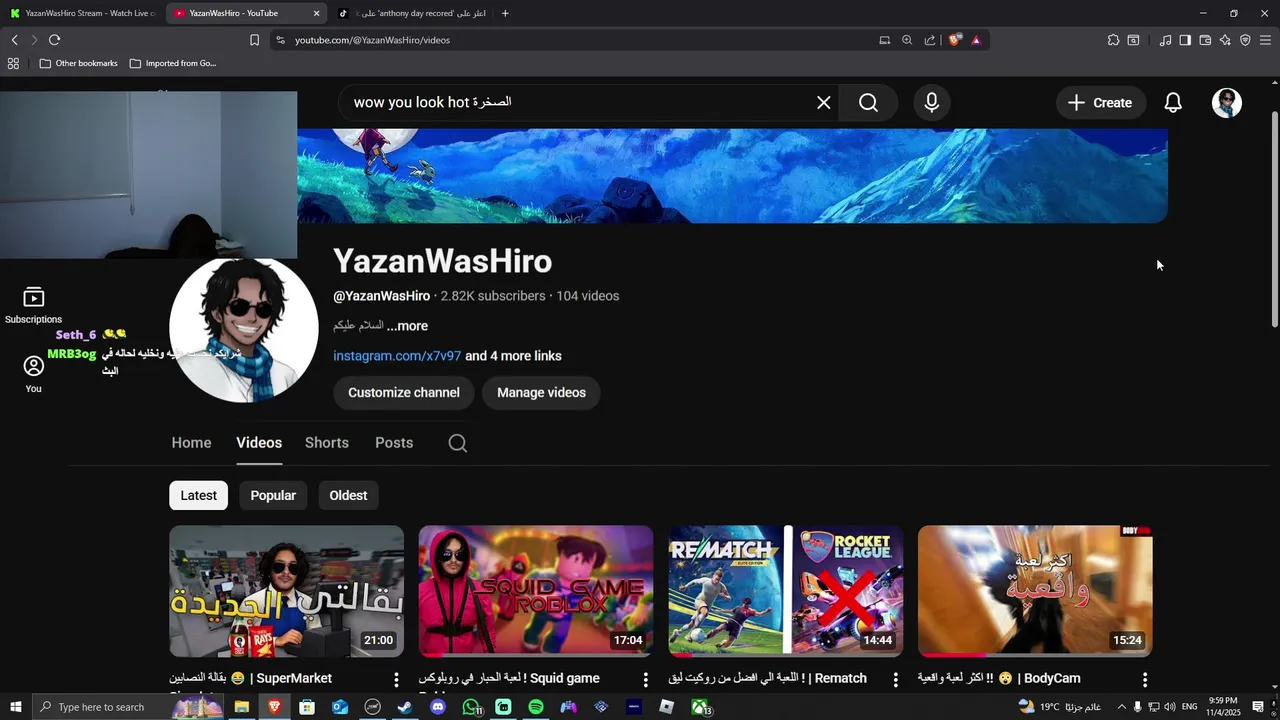
Task: Sort videos by Oldest chip
Action: coord(348,495)
